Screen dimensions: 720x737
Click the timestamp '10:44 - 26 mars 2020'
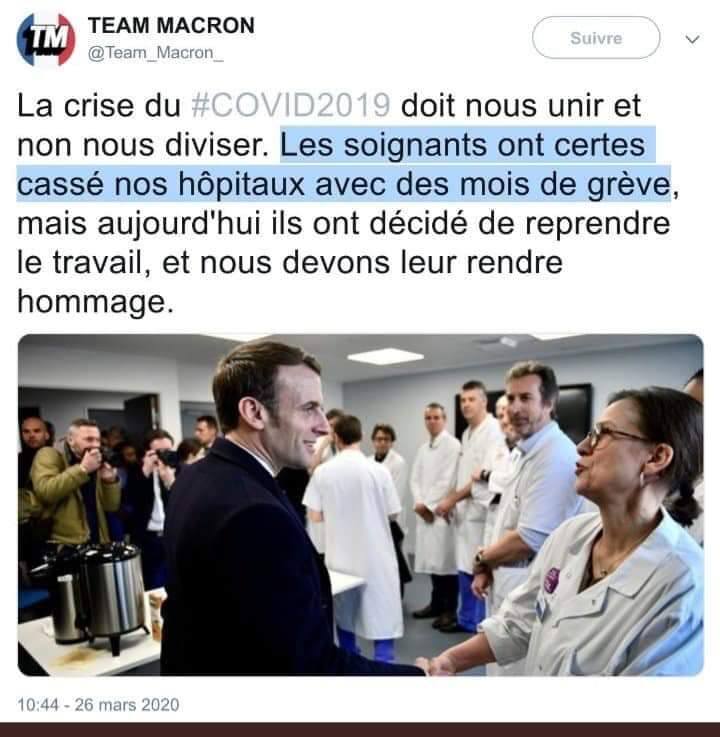98,705
